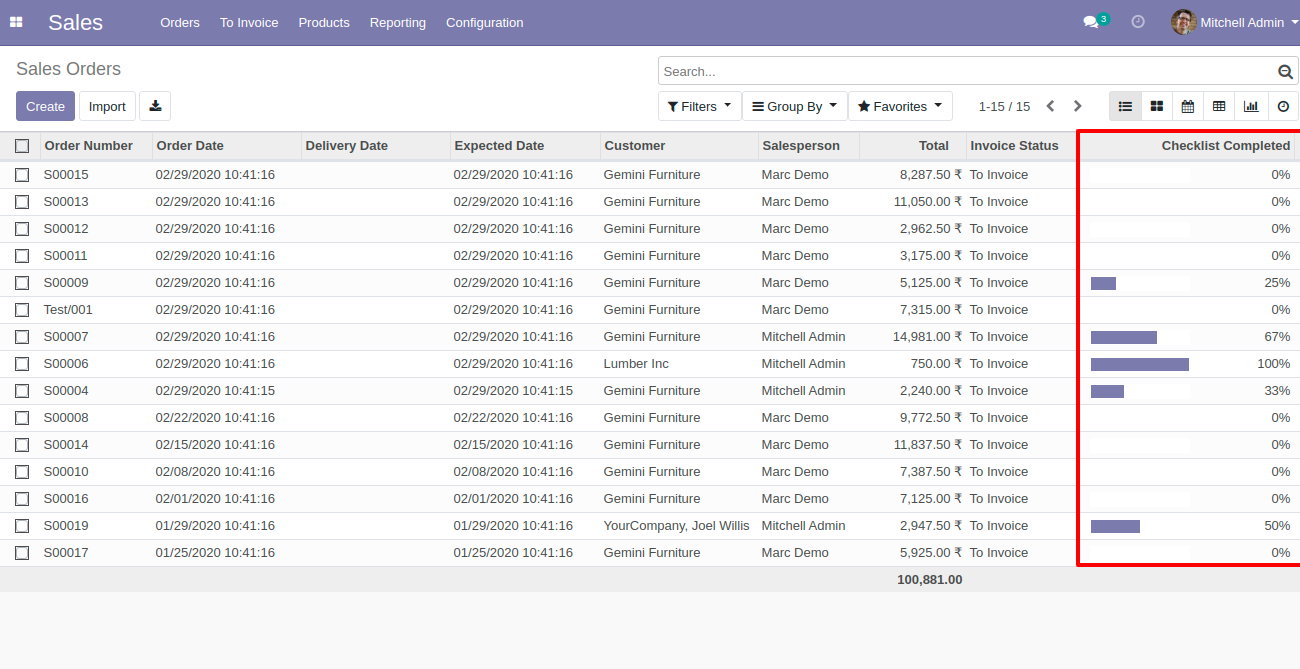Image resolution: width=1300 pixels, height=669 pixels.
Task: Click the 1-15 / 15 pager counter
Action: pos(1004,106)
